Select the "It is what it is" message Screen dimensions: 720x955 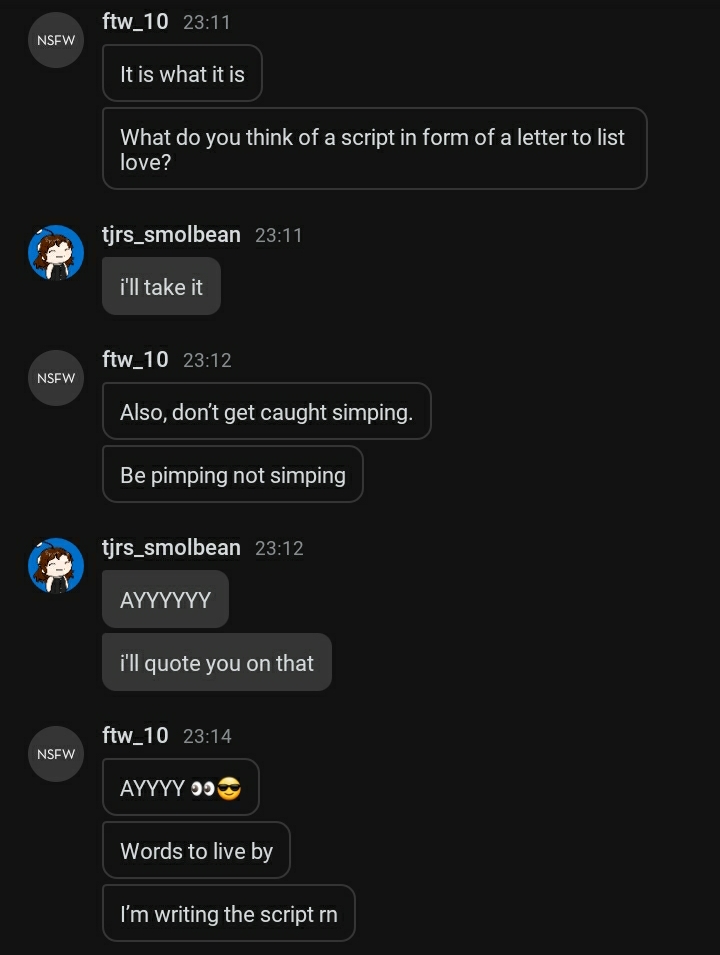182,73
